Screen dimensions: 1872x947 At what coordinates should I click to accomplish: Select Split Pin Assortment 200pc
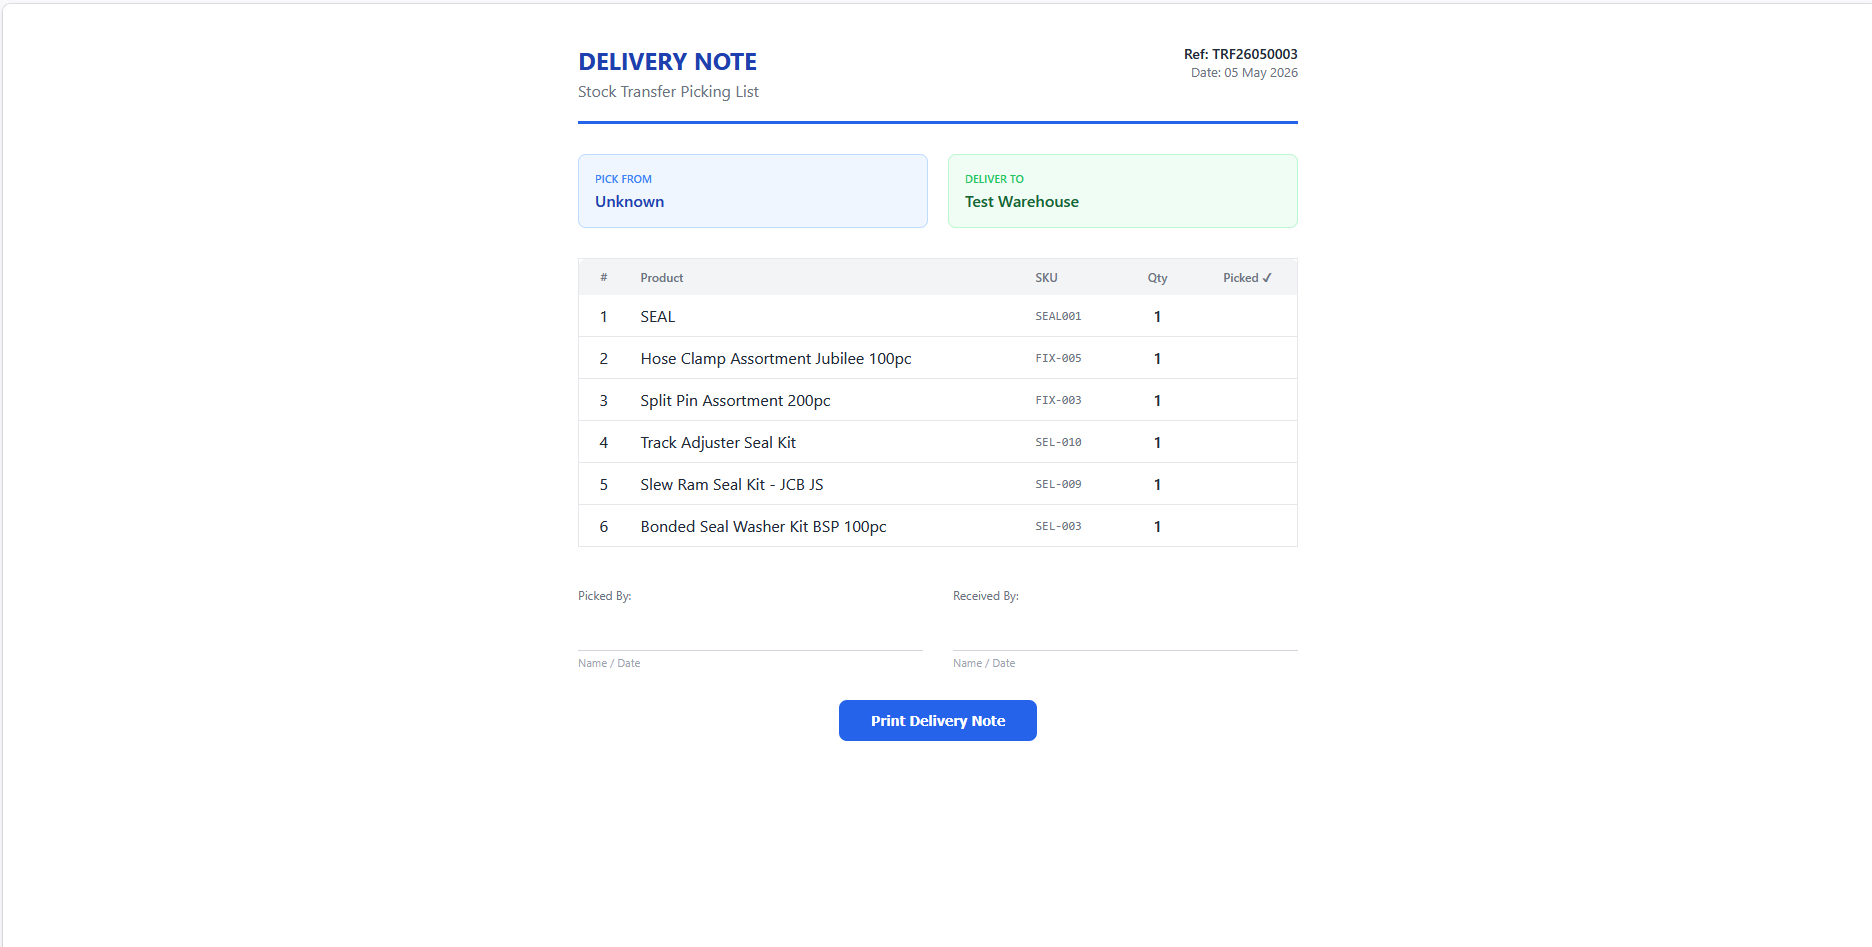[x=735, y=401]
